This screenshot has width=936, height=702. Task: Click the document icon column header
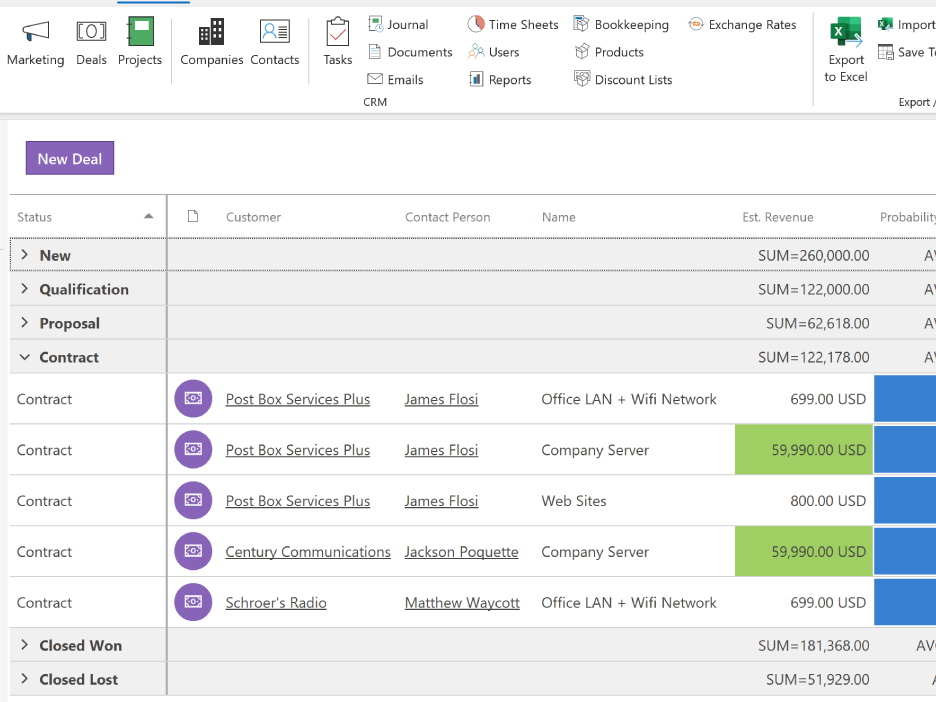coord(193,216)
